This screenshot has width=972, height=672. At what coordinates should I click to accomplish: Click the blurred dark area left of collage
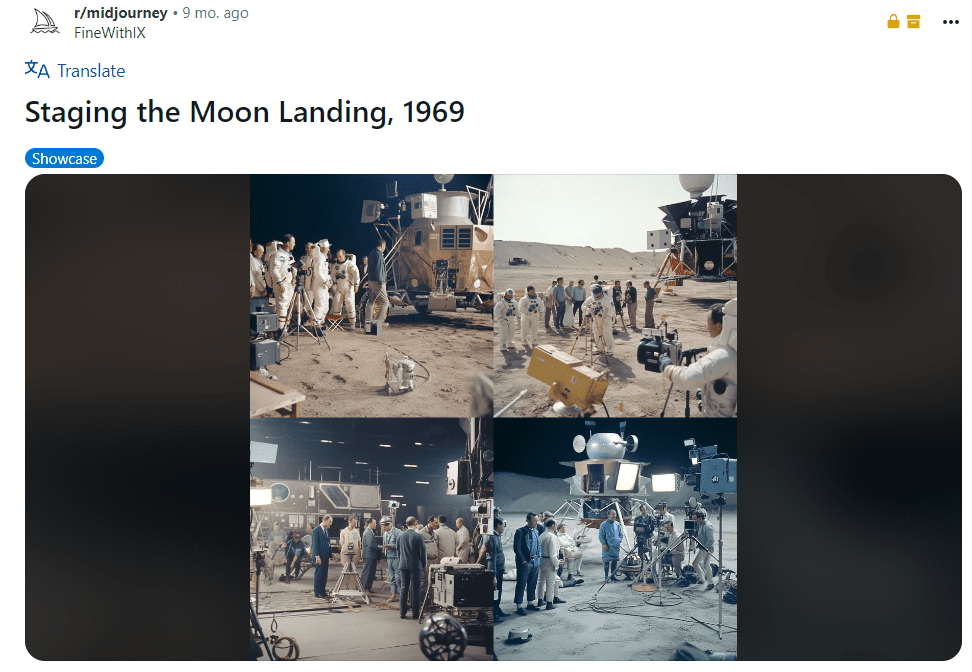click(138, 417)
